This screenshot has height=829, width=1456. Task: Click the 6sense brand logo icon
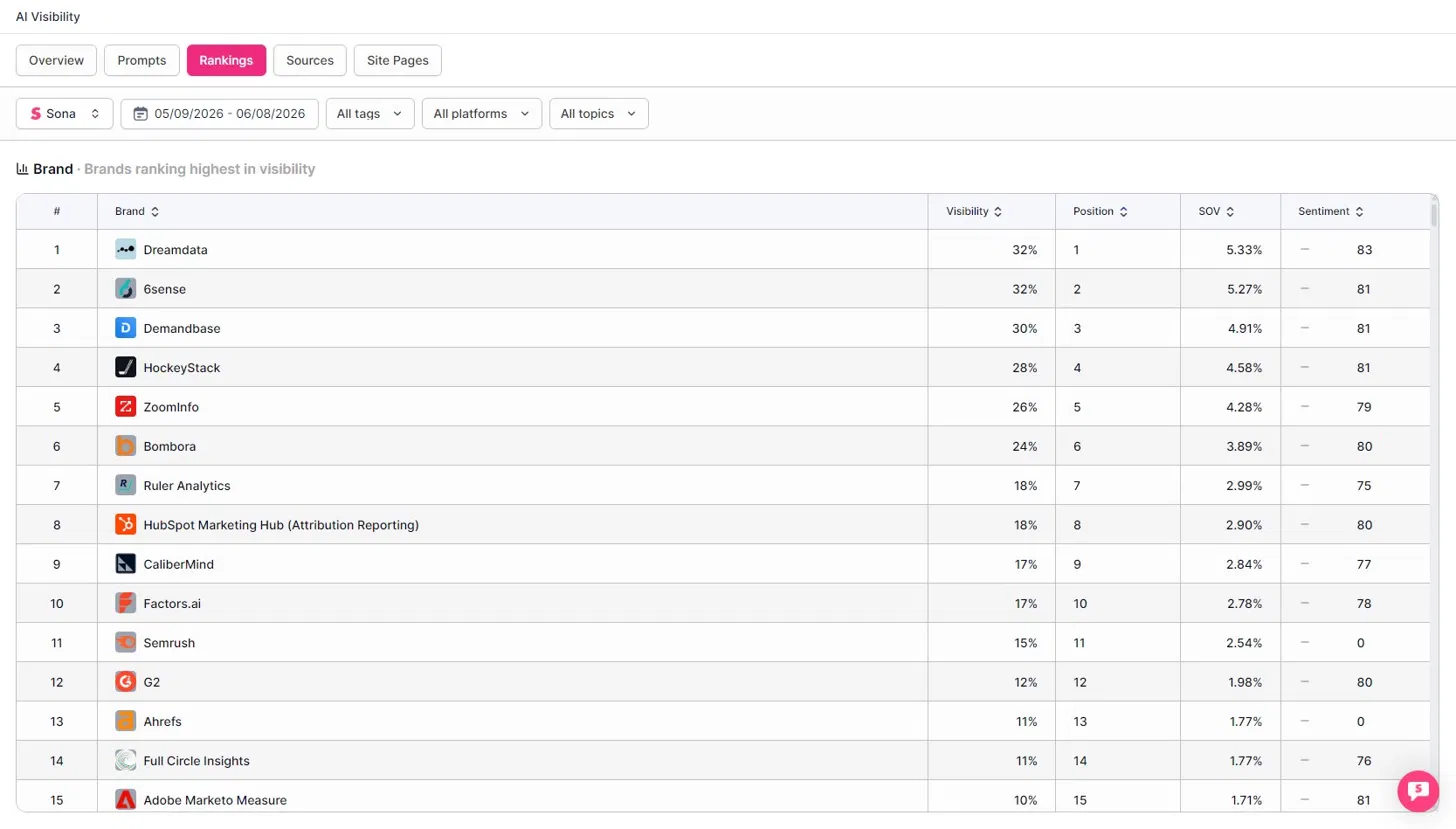click(x=125, y=289)
